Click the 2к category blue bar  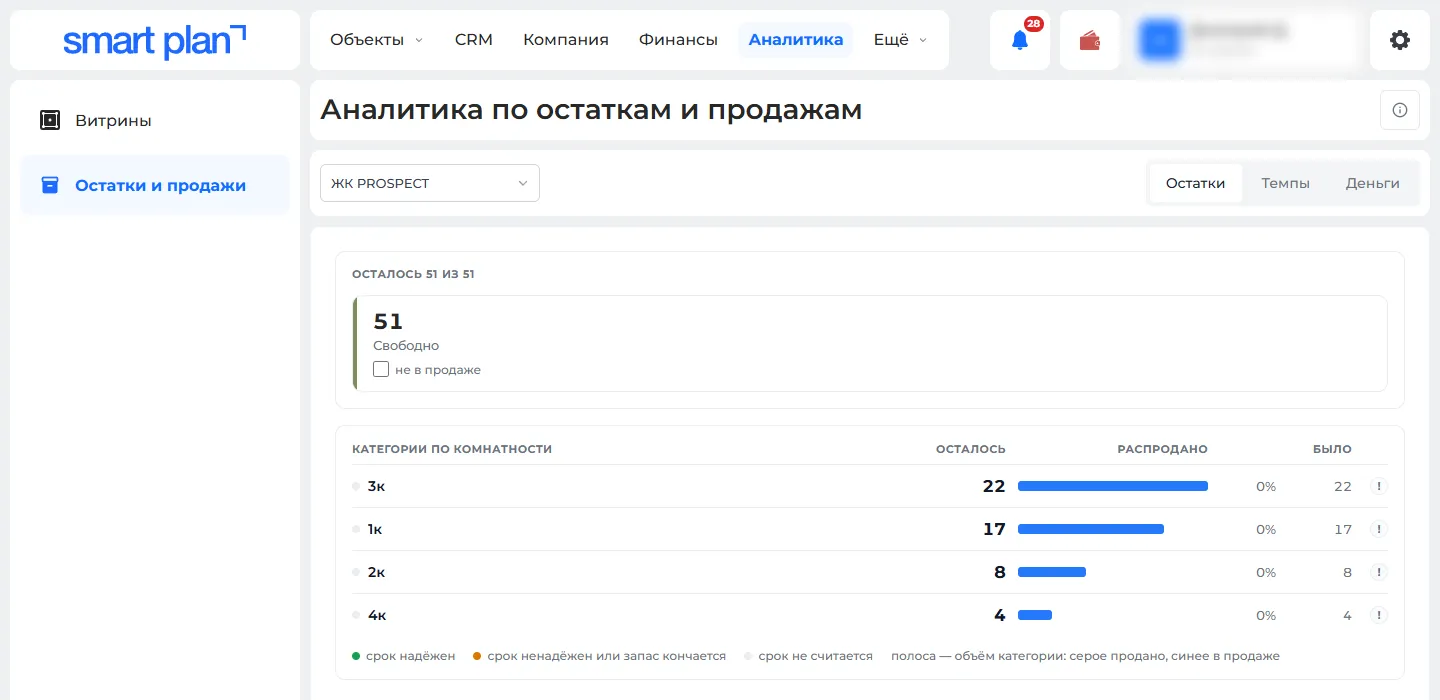[x=1052, y=572]
